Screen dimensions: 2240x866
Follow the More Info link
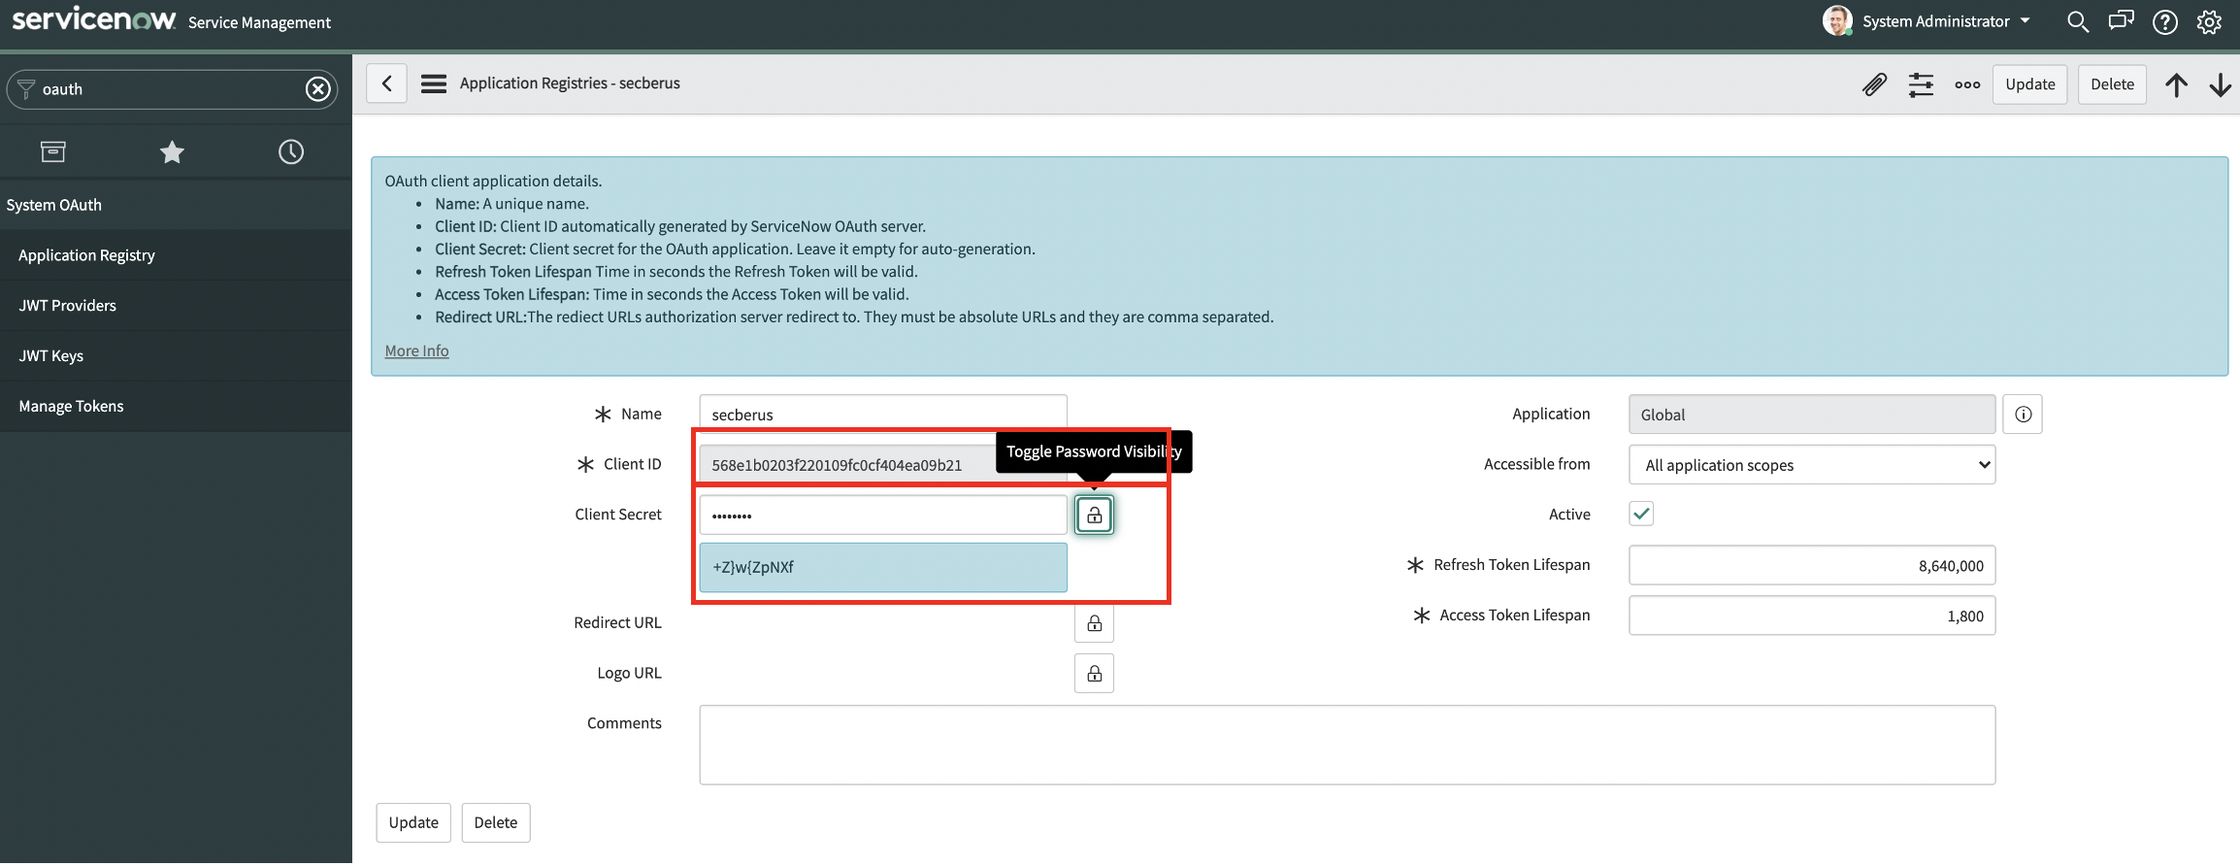[x=417, y=351]
